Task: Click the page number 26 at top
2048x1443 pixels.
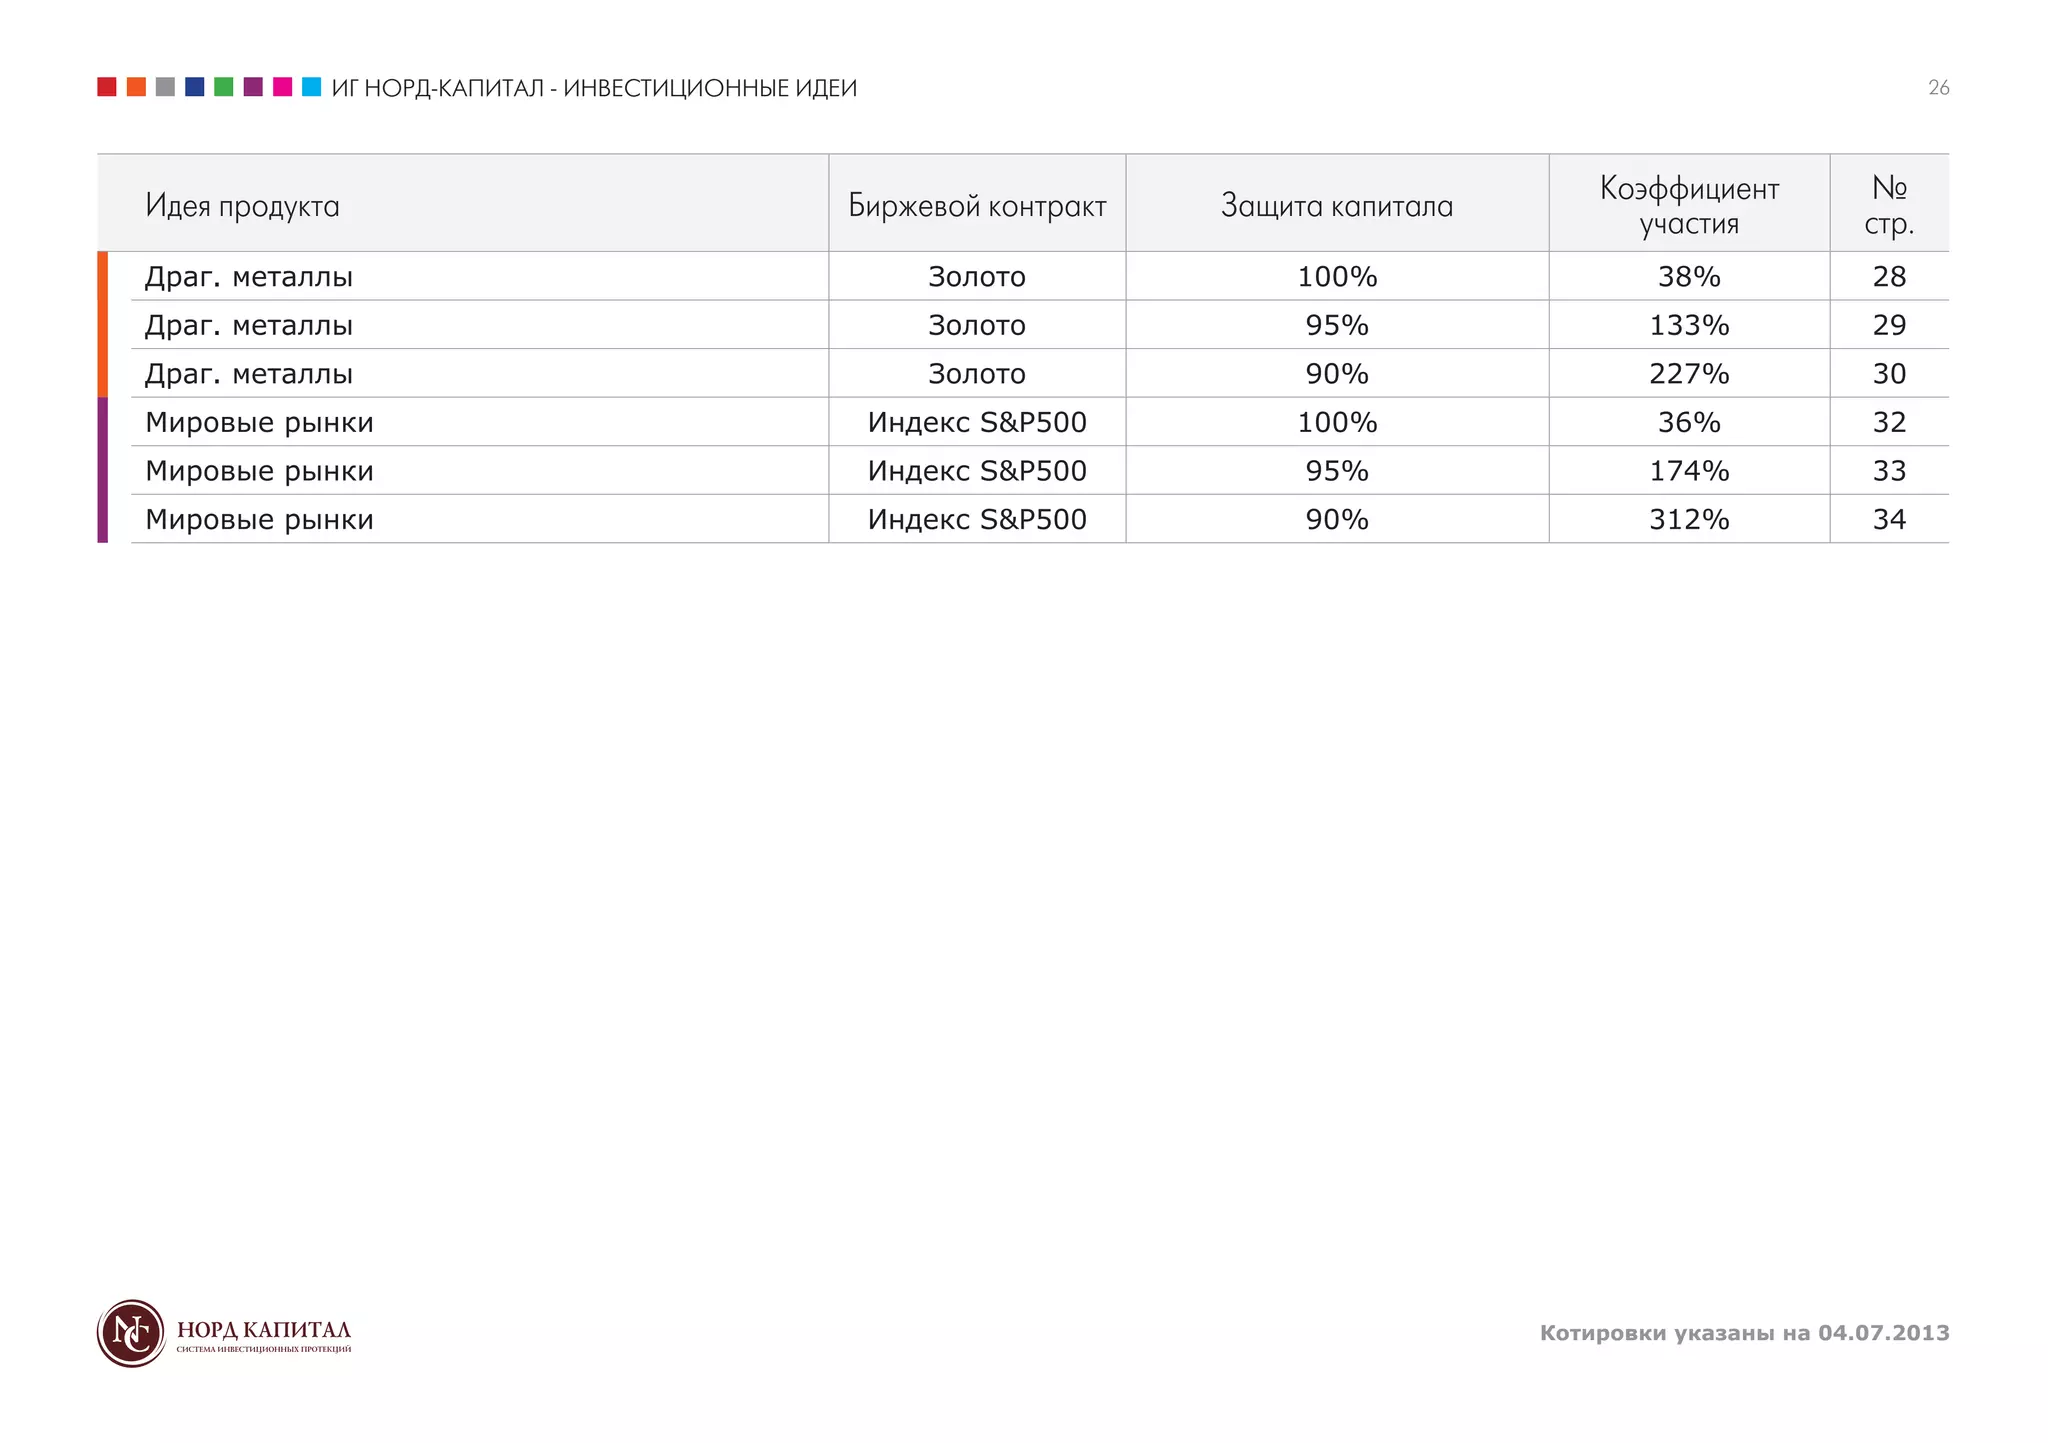Action: 1938,88
